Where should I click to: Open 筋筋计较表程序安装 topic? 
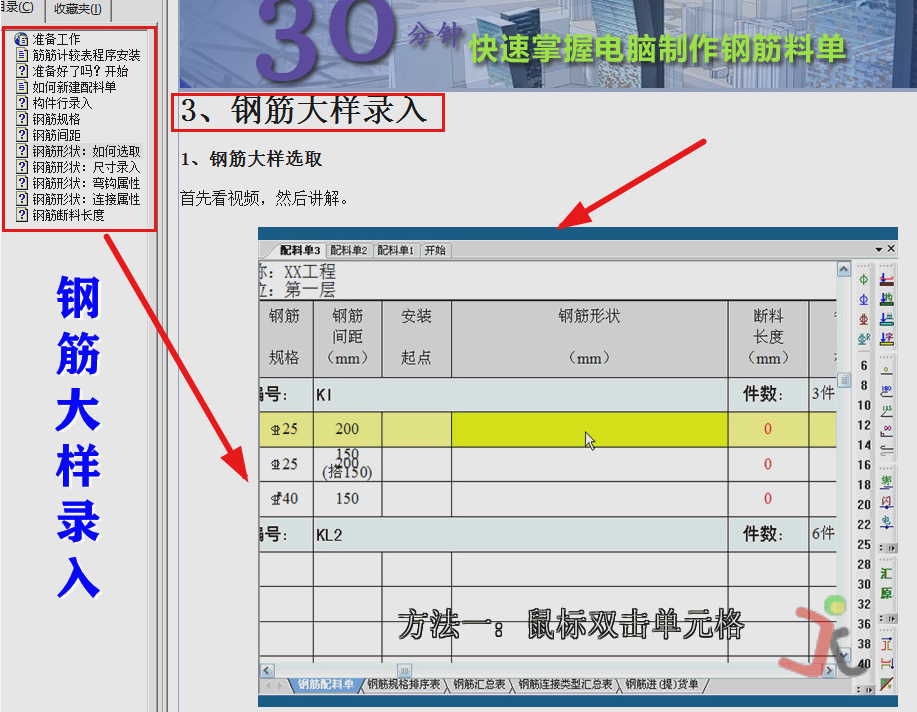tap(87, 56)
